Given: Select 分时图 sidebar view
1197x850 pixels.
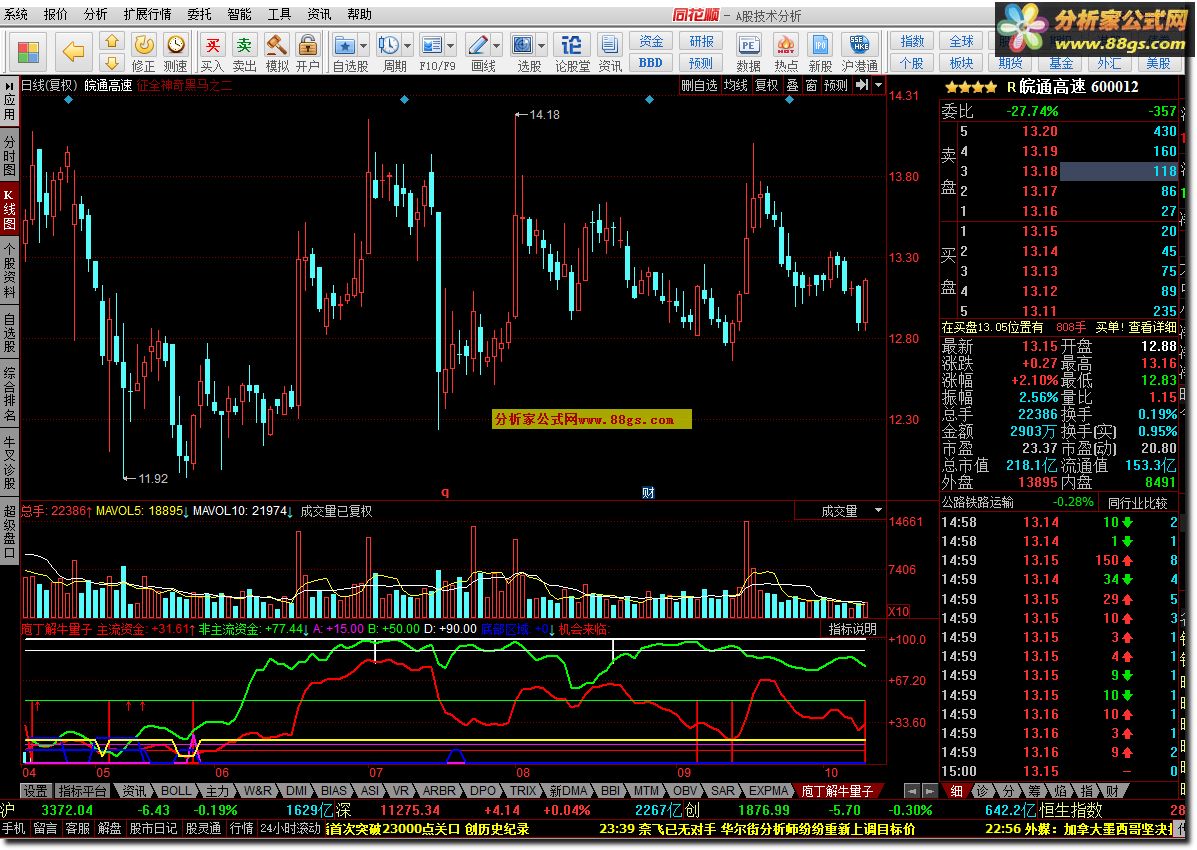Looking at the screenshot, I should click(9, 155).
